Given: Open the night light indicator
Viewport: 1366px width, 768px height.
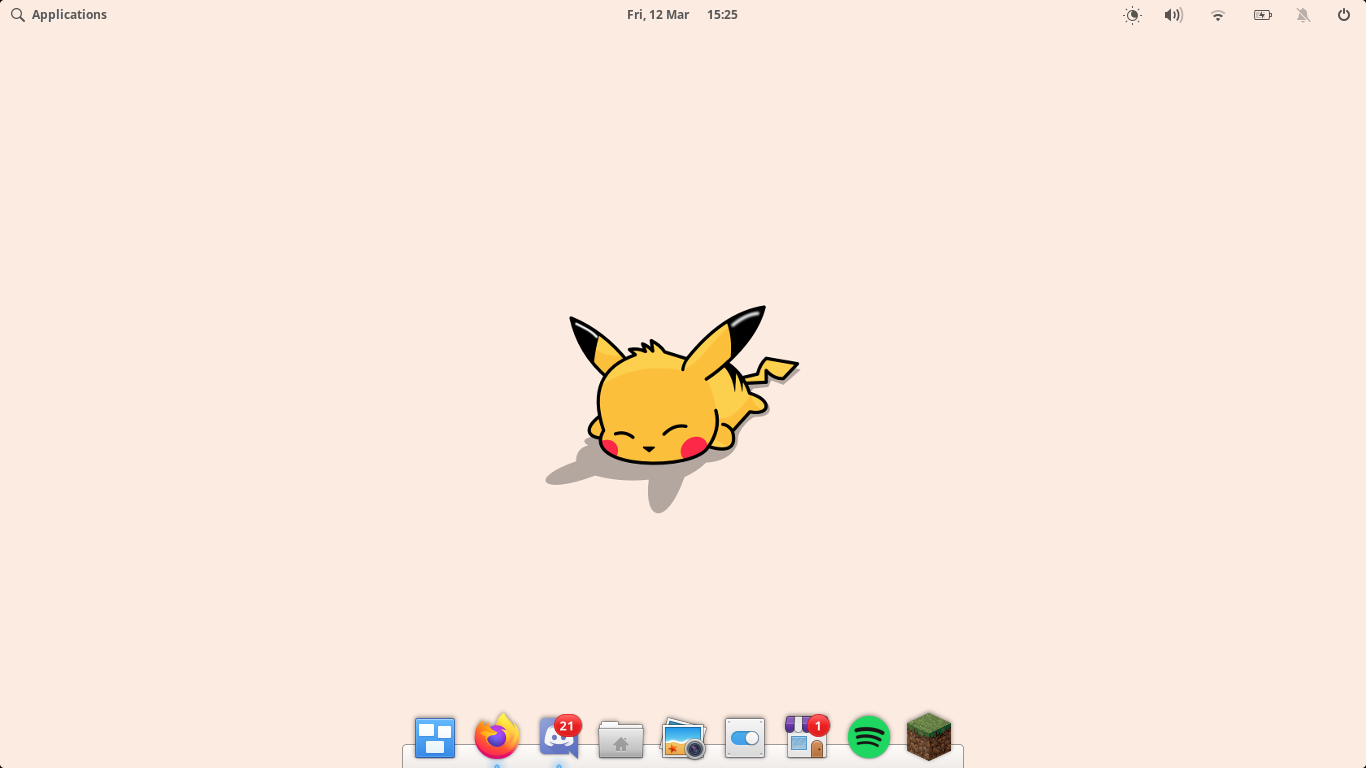Looking at the screenshot, I should [1132, 15].
